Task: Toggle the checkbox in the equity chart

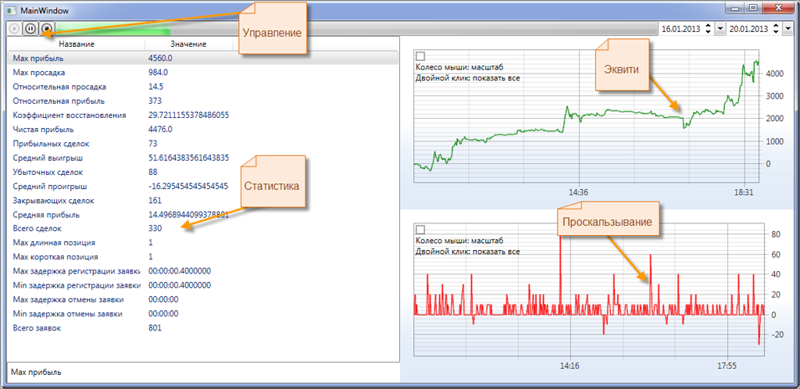Action: [x=420, y=56]
